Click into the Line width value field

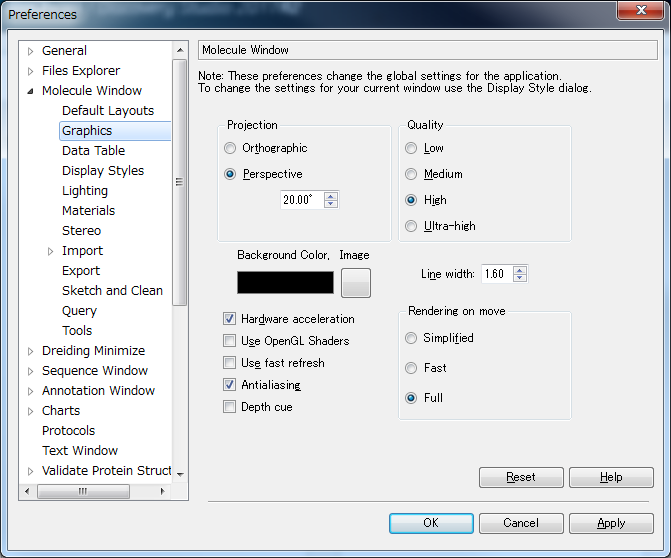495,274
